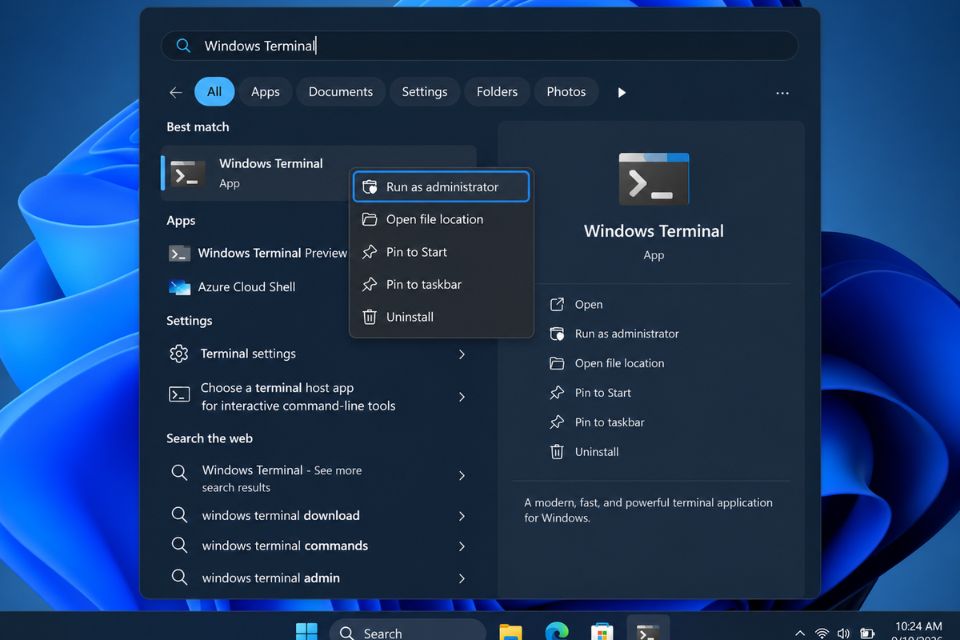Choose Uninstall in context menu

click(x=441, y=317)
